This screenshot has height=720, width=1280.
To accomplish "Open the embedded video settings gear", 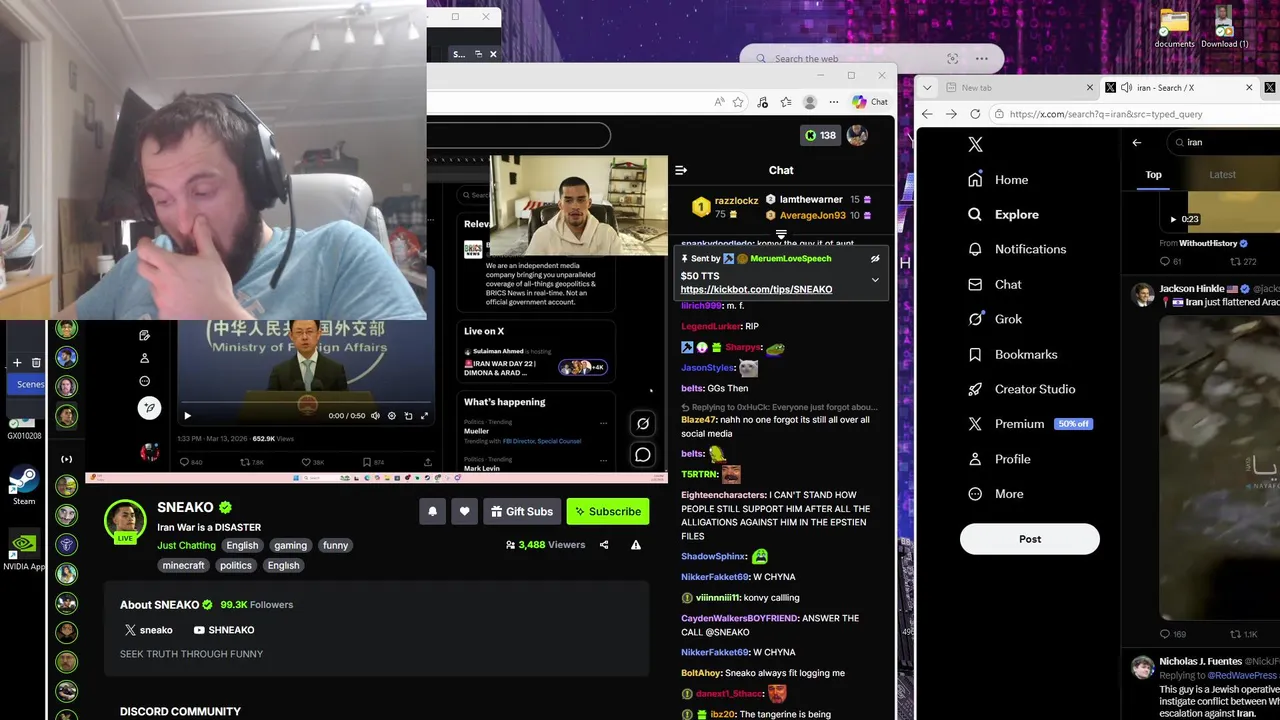I will pos(391,415).
